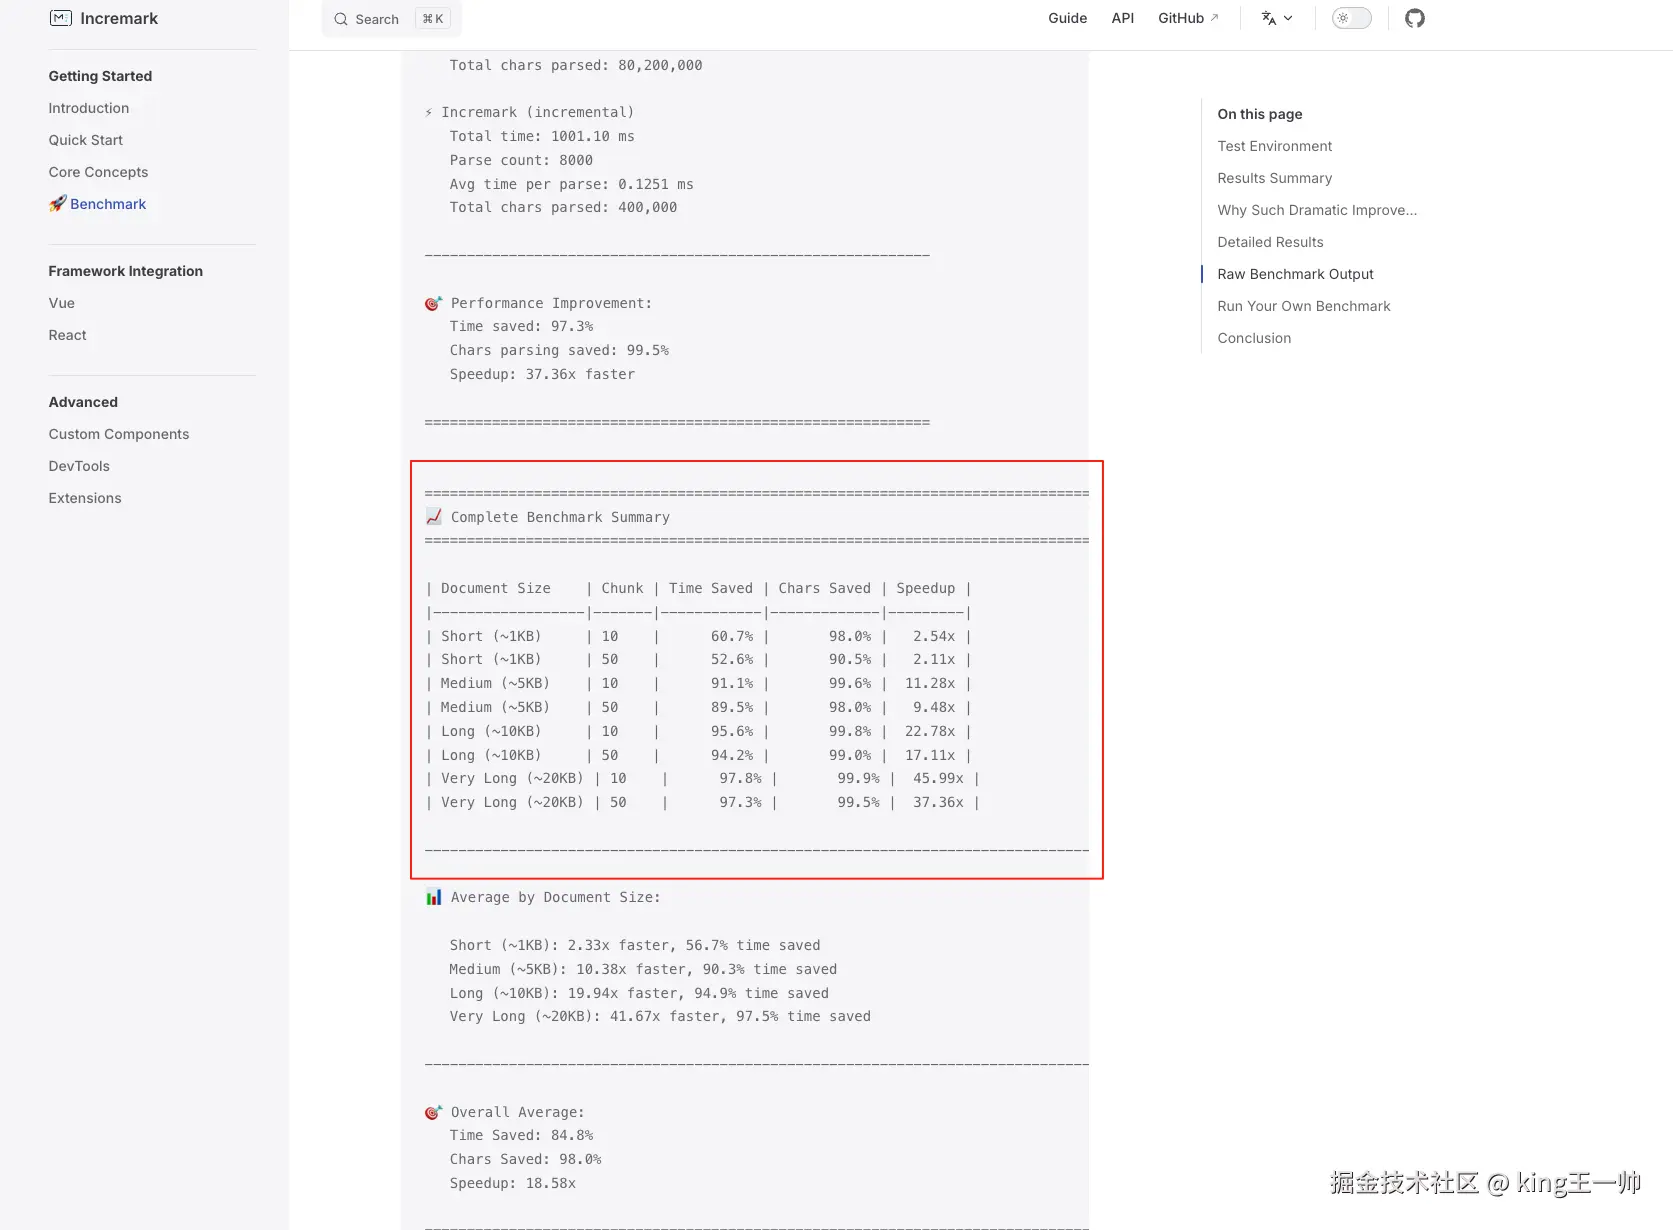Navigate to Core Concepts

(98, 172)
